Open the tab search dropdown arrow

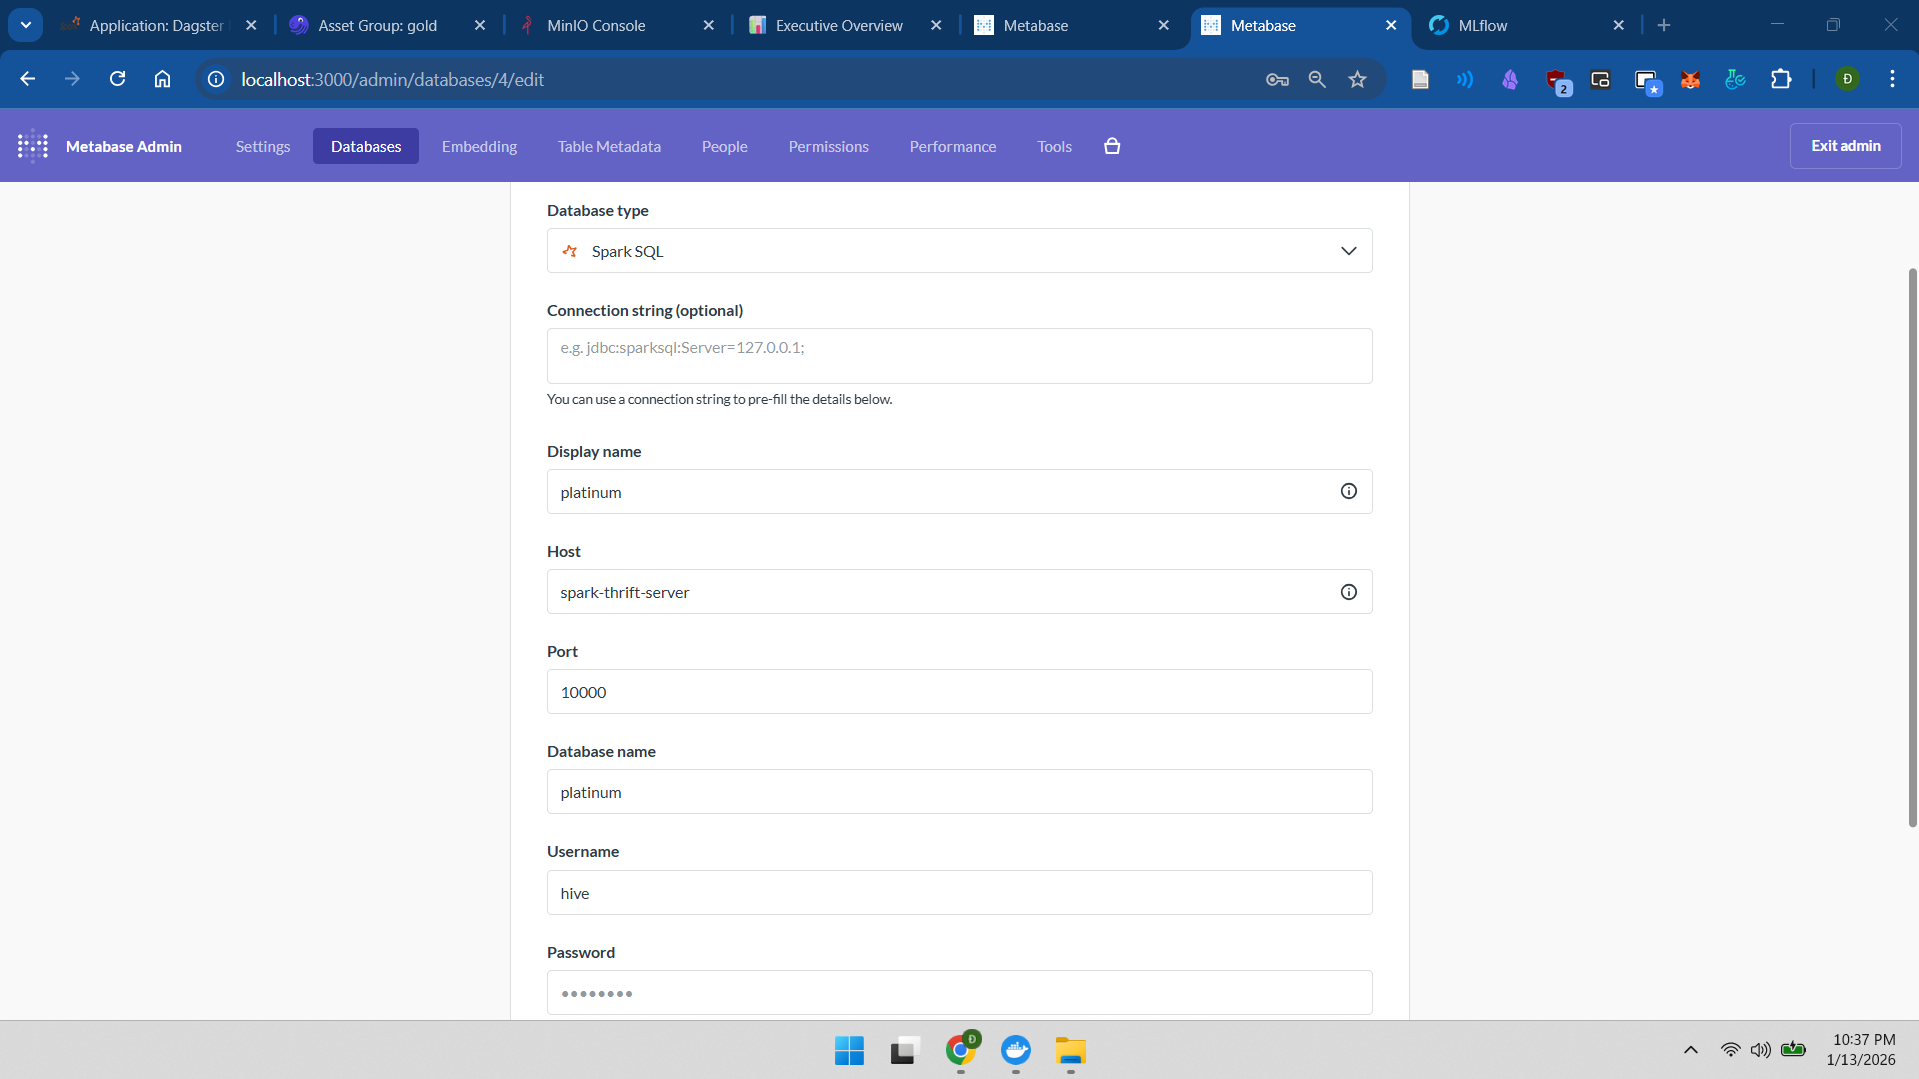click(x=26, y=25)
